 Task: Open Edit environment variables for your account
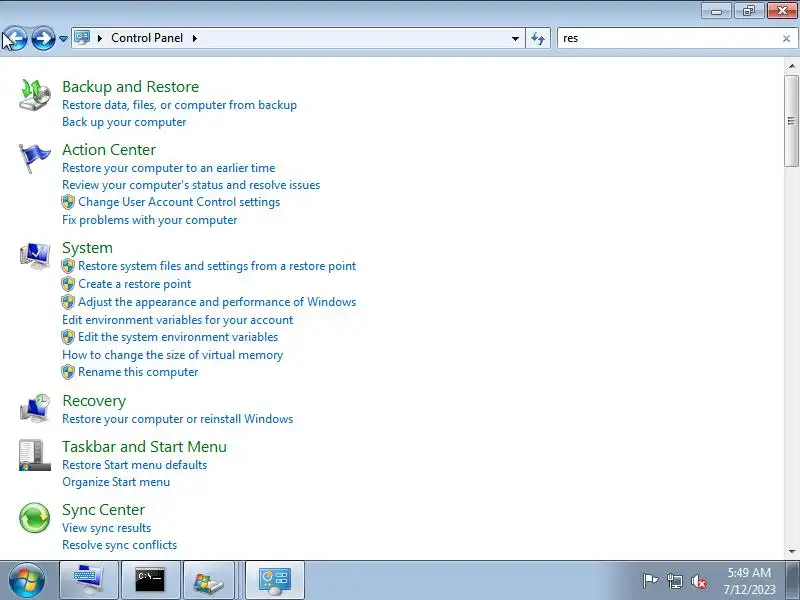click(x=178, y=320)
